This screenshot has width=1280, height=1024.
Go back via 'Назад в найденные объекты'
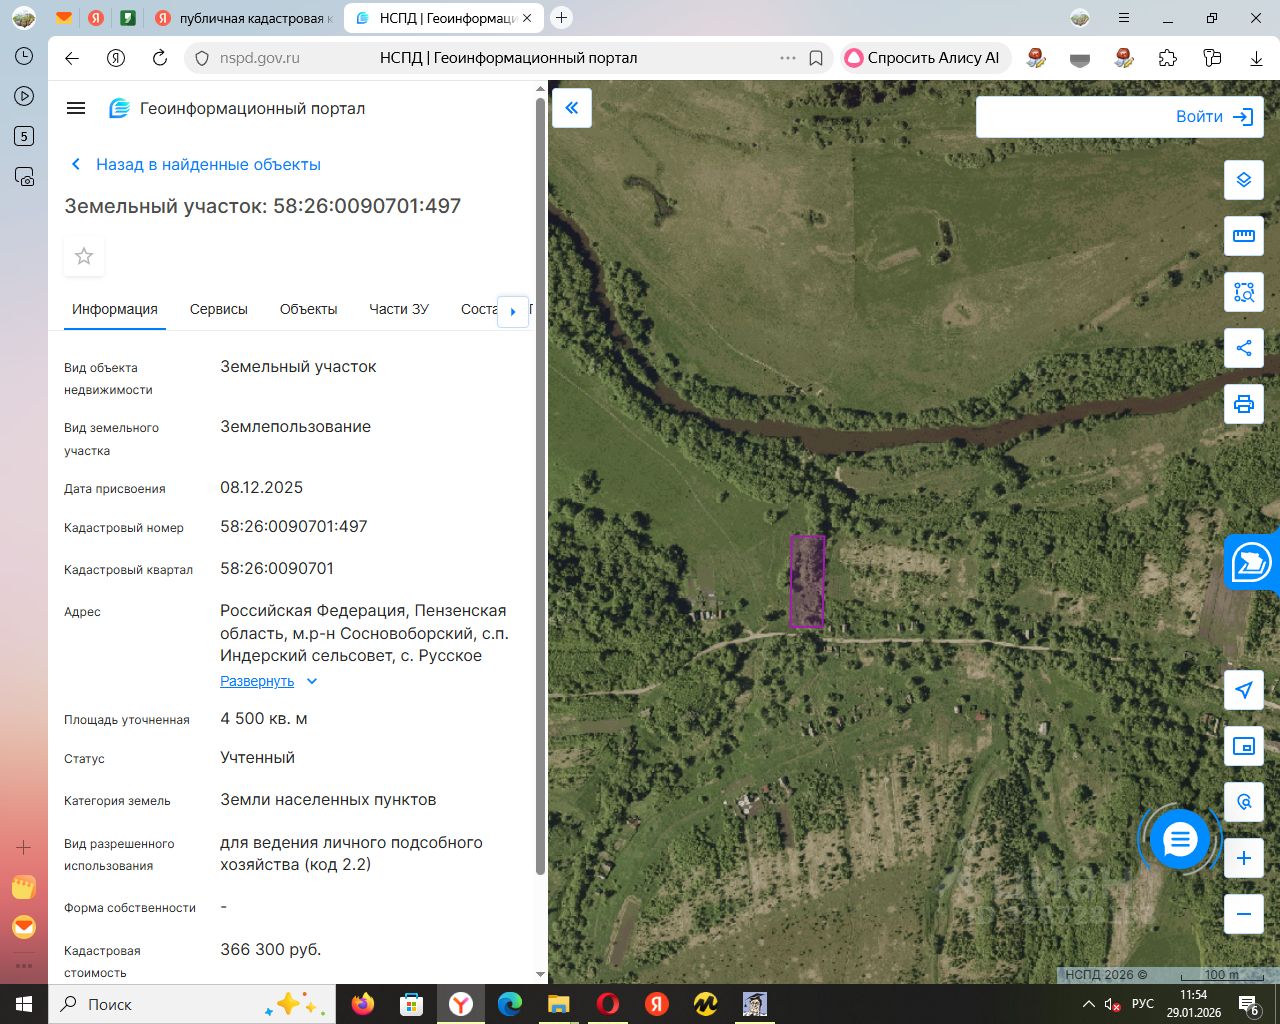[x=196, y=164]
